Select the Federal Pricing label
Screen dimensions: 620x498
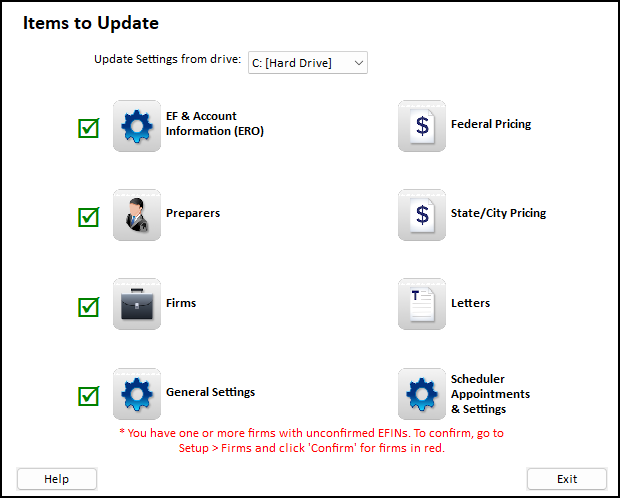coord(490,125)
